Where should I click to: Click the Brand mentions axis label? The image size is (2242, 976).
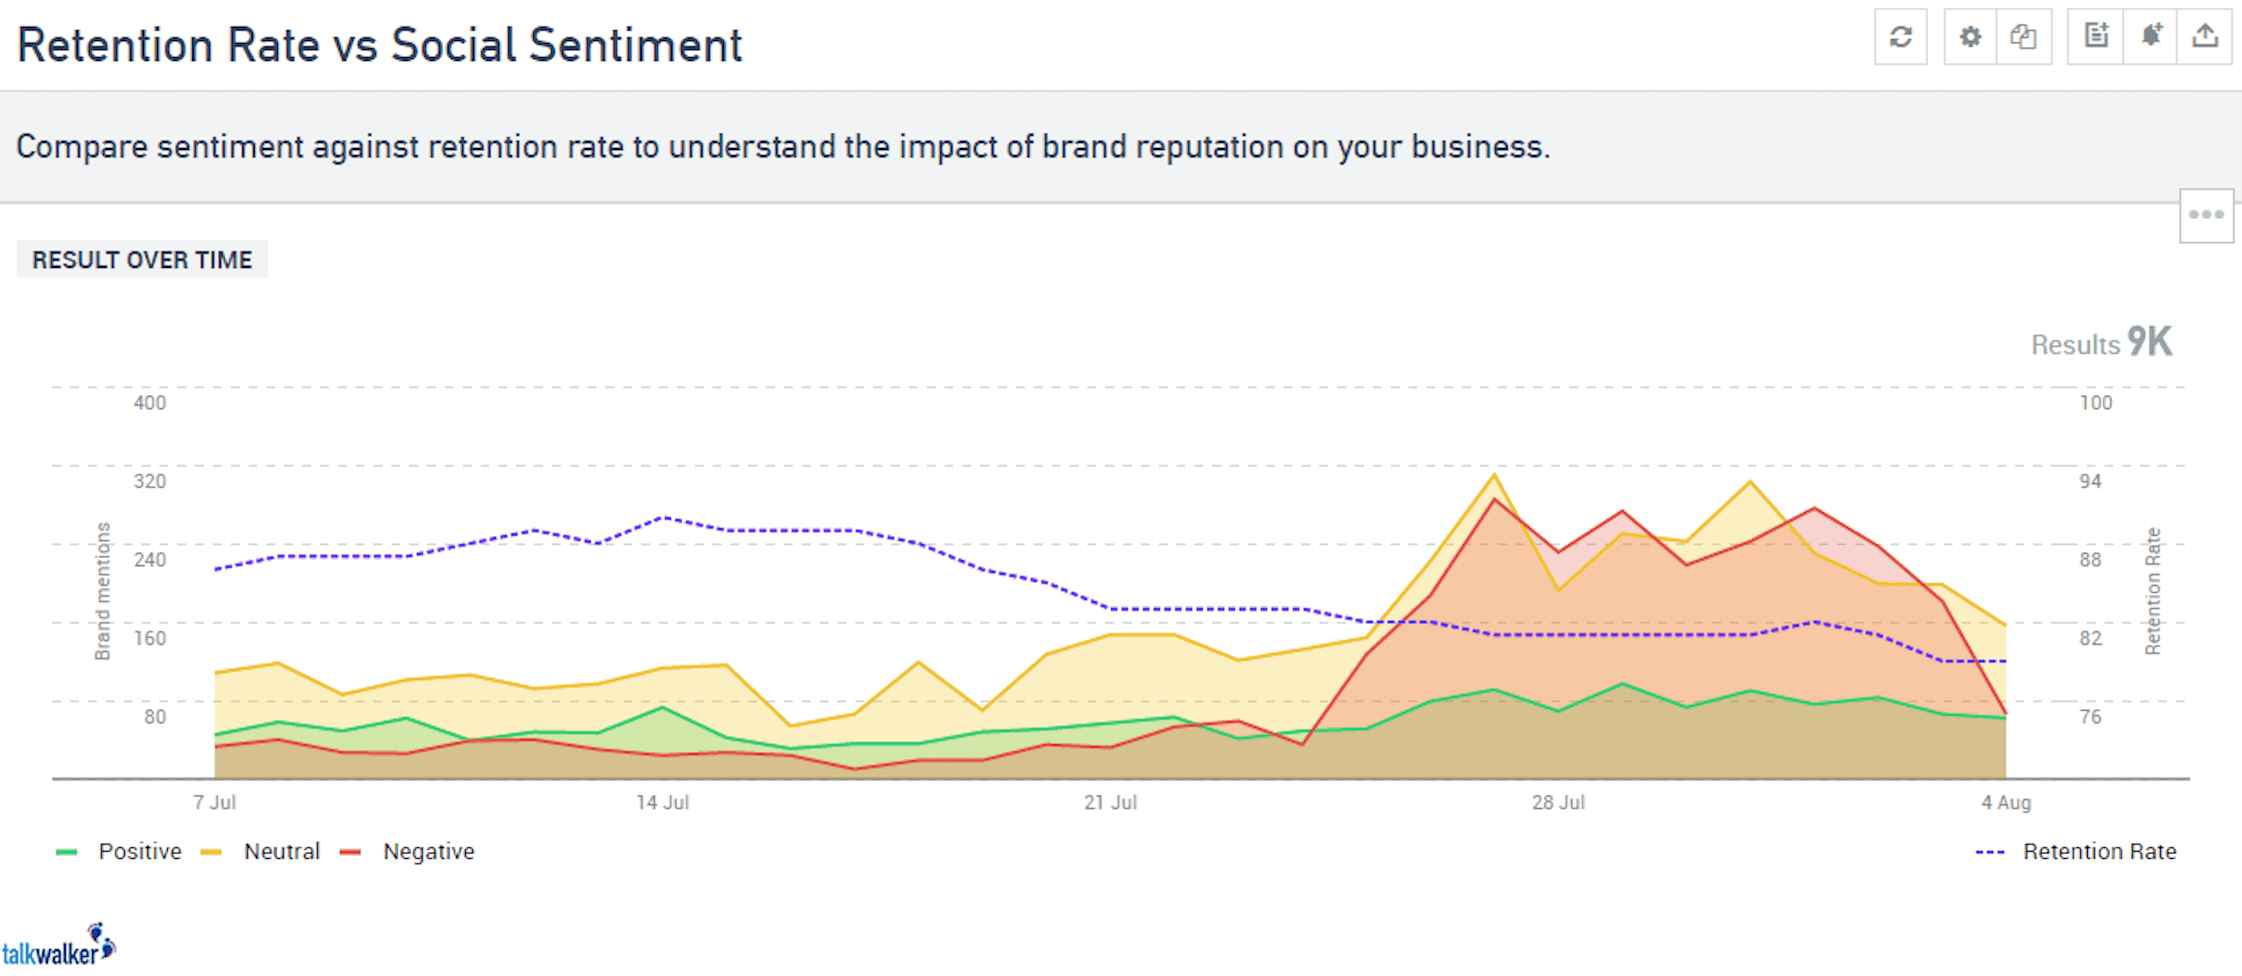[102, 591]
